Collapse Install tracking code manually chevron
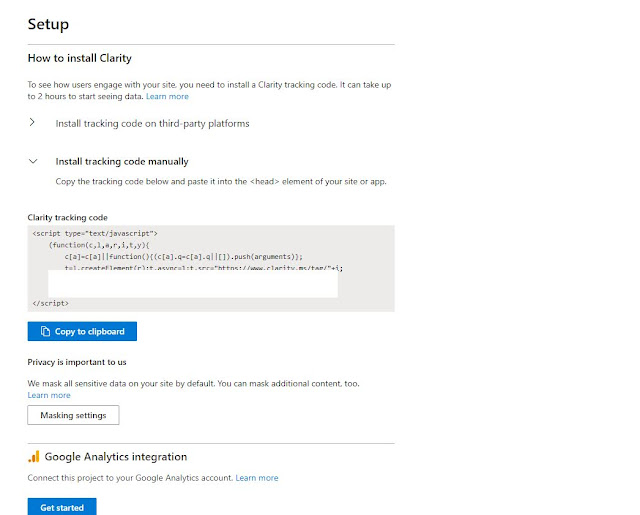This screenshot has height=515, width=640. (x=33, y=161)
